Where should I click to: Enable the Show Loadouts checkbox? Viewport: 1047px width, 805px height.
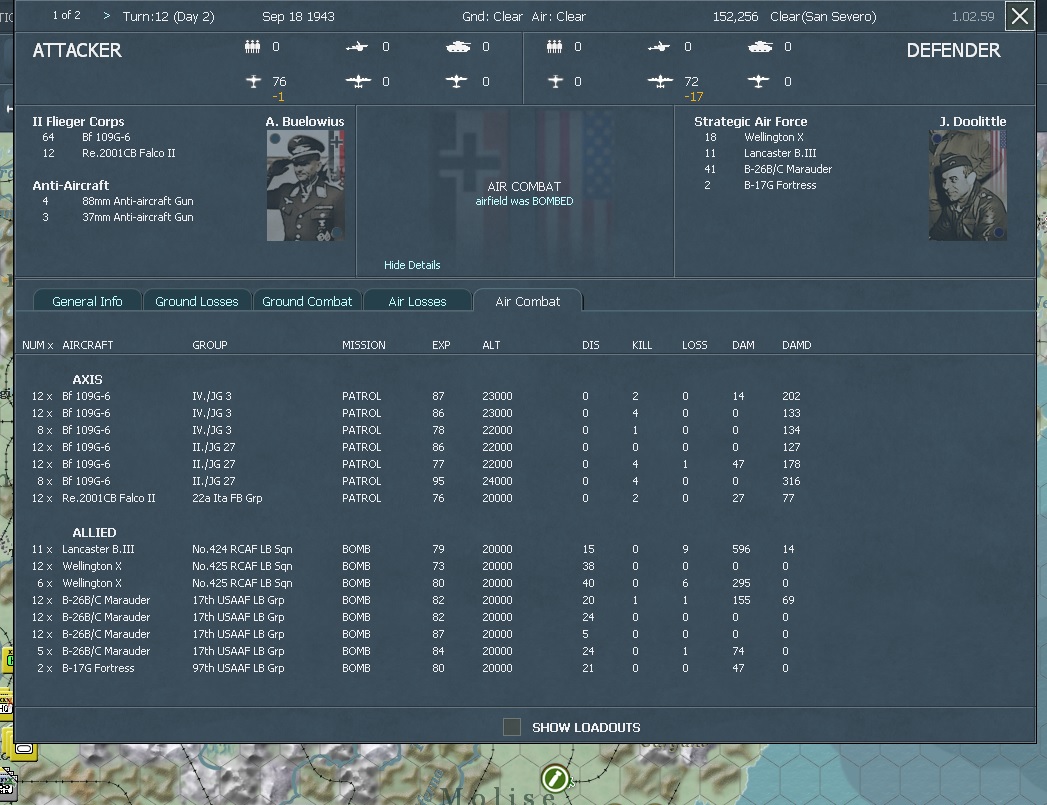tap(514, 728)
